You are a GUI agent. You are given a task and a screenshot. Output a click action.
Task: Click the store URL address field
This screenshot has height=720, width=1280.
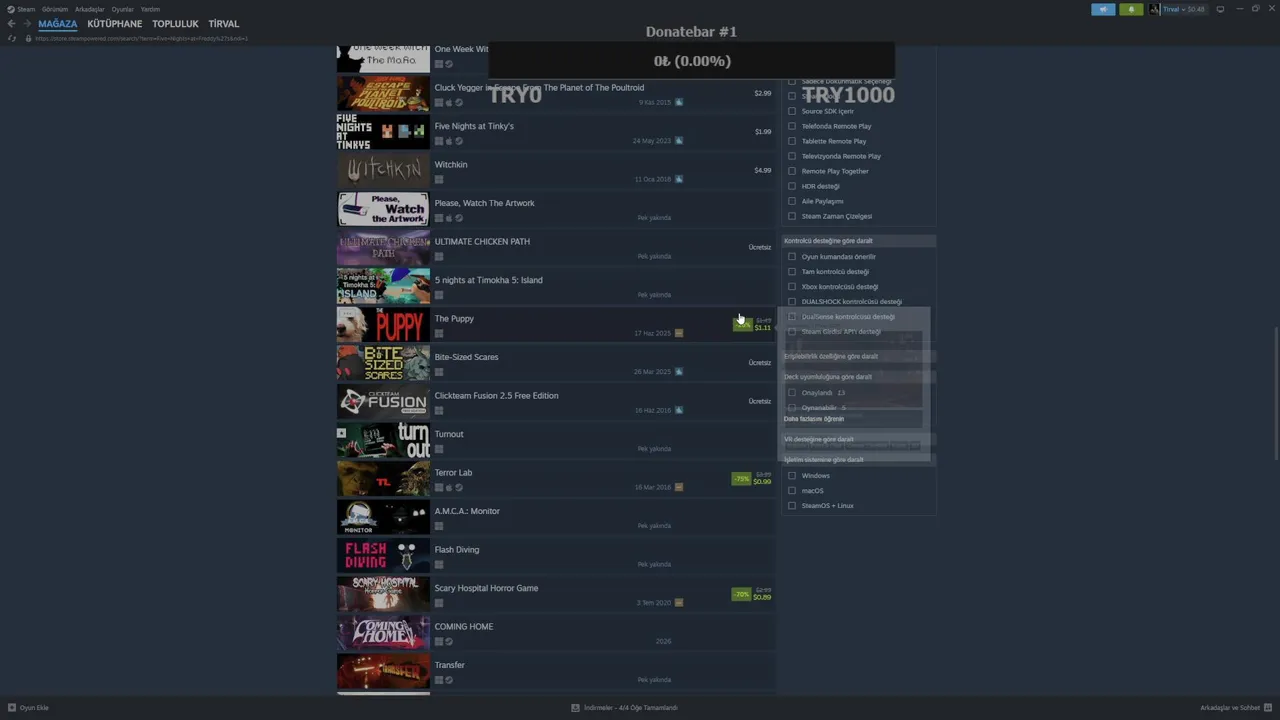[142, 38]
